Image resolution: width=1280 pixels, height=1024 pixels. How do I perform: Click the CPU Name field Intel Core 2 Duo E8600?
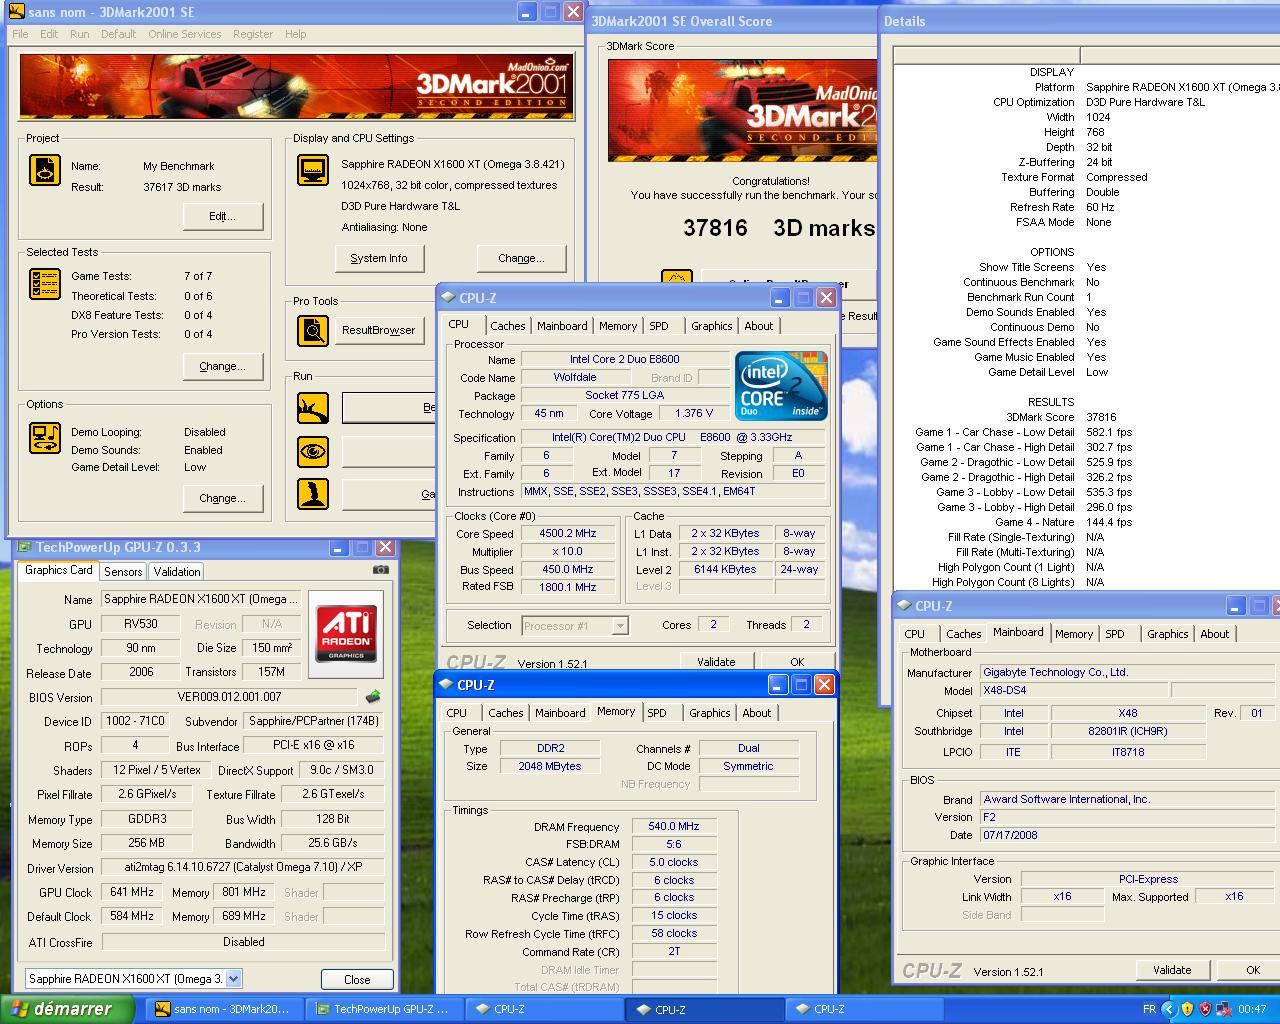coord(625,359)
